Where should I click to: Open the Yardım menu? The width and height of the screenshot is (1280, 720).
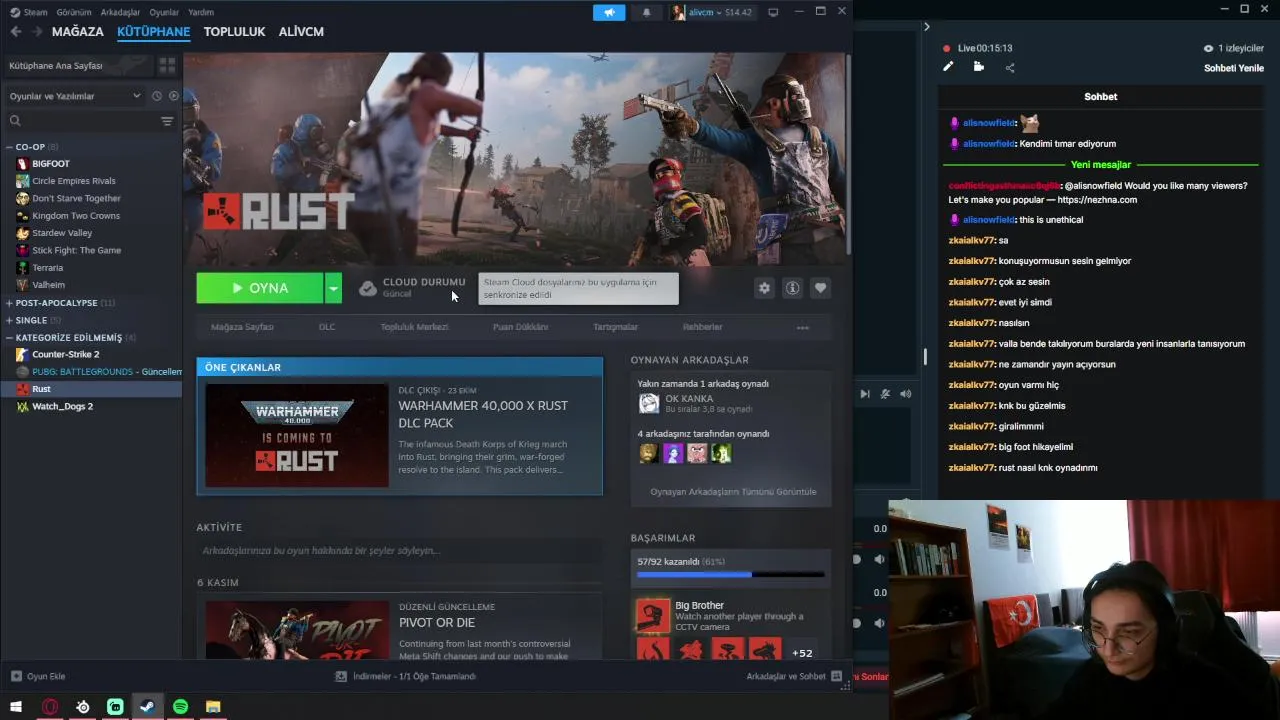[x=201, y=12]
